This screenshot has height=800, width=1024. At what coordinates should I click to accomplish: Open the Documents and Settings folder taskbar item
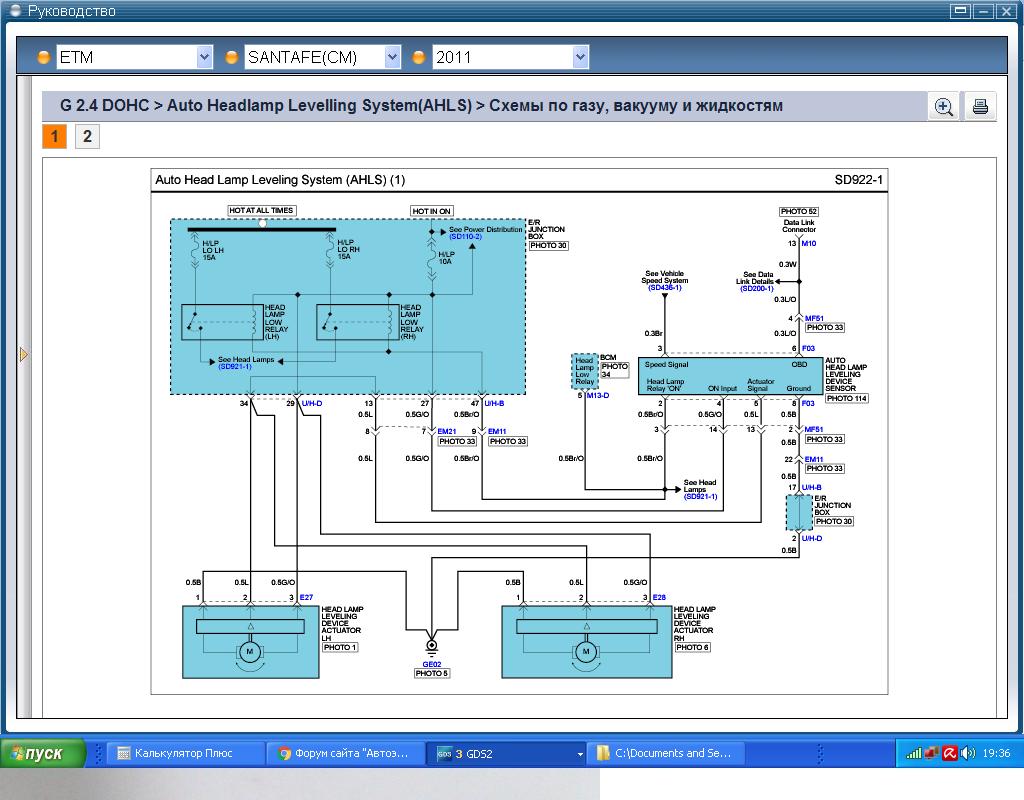click(667, 753)
